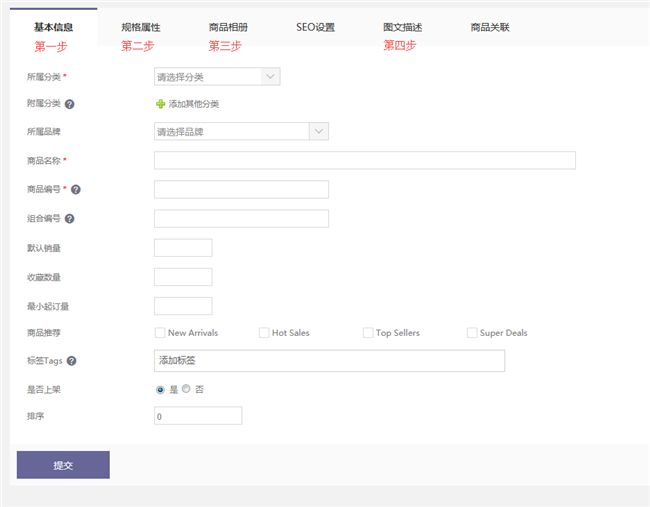650x507 pixels.
Task: Check the New Arrivals checkbox
Action: click(x=160, y=332)
